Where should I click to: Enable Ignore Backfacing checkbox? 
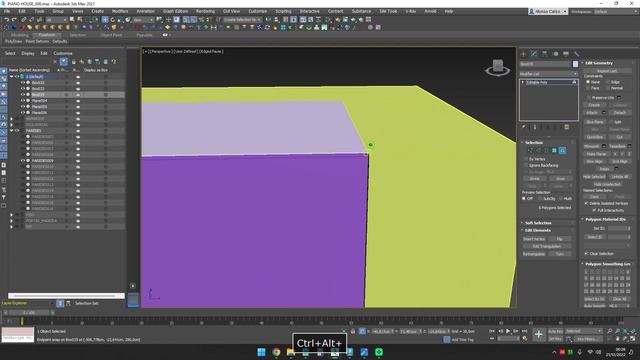[x=526, y=165]
